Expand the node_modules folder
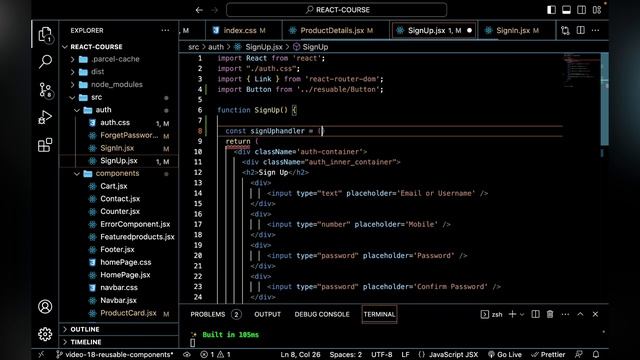The image size is (640, 360). (73, 84)
